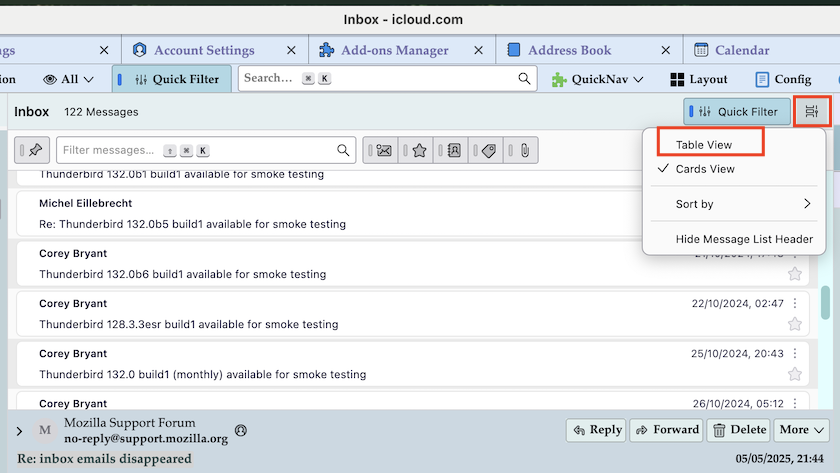Close the Account Settings tab
840x473 pixels.
point(291,50)
